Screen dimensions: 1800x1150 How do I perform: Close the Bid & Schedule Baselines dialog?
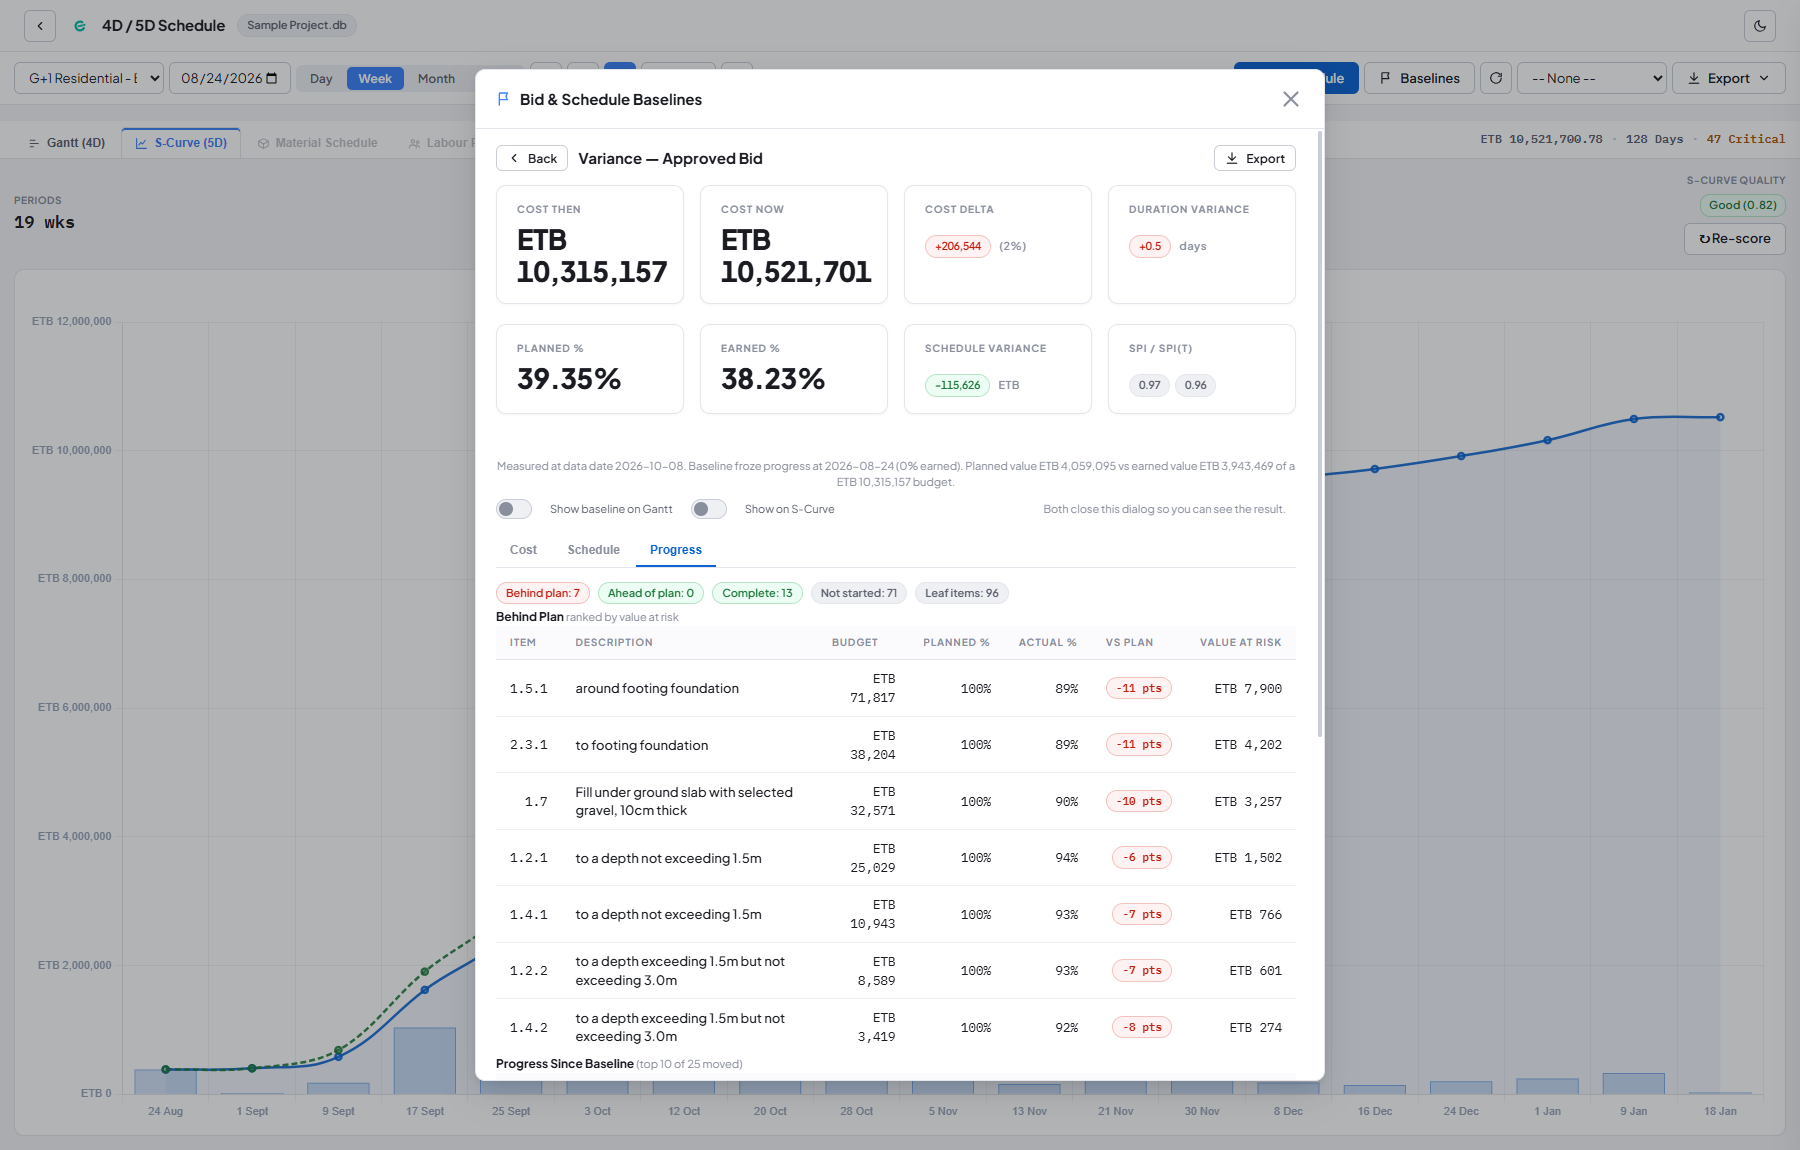1291,99
